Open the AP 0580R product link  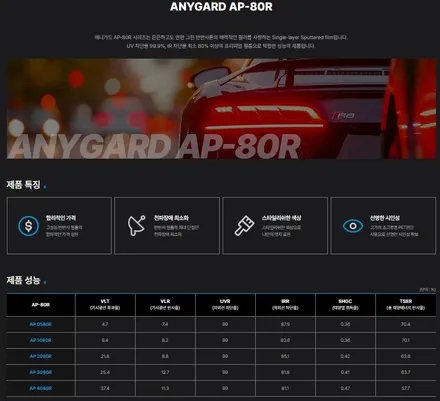click(x=41, y=324)
